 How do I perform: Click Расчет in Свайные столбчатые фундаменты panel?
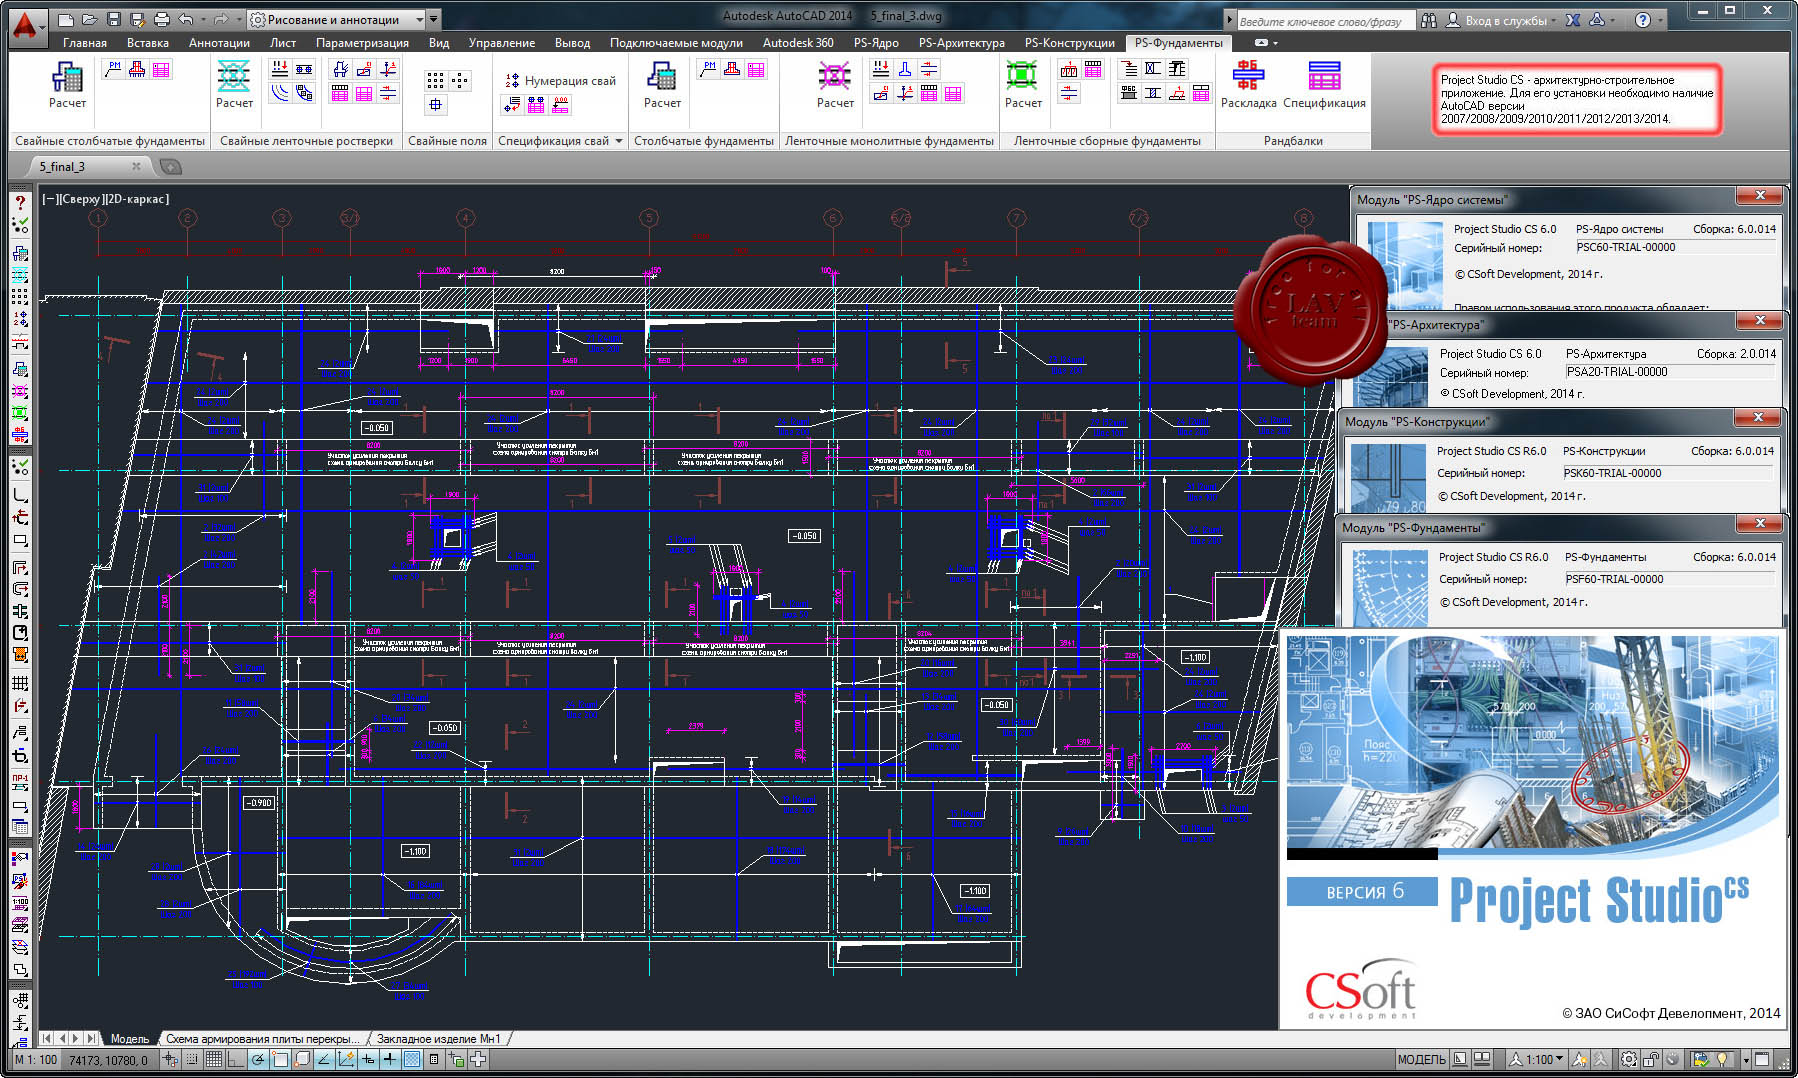67,84
